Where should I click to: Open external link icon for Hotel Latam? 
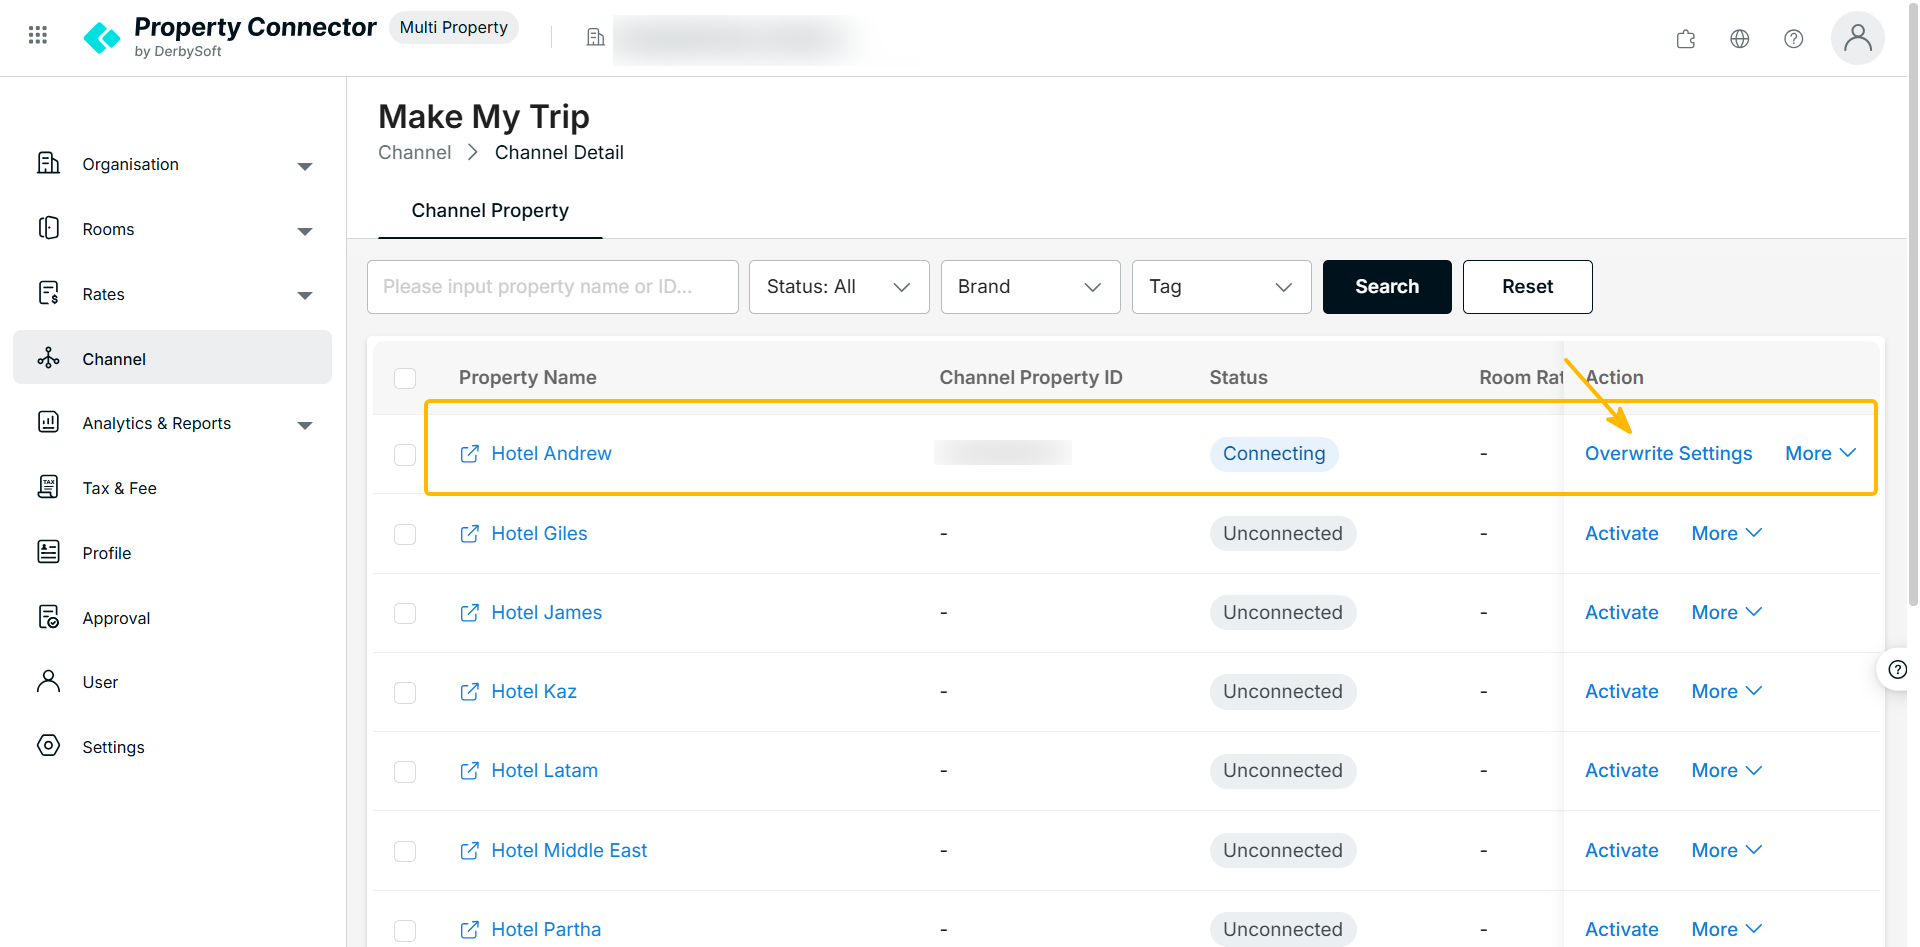(x=469, y=771)
